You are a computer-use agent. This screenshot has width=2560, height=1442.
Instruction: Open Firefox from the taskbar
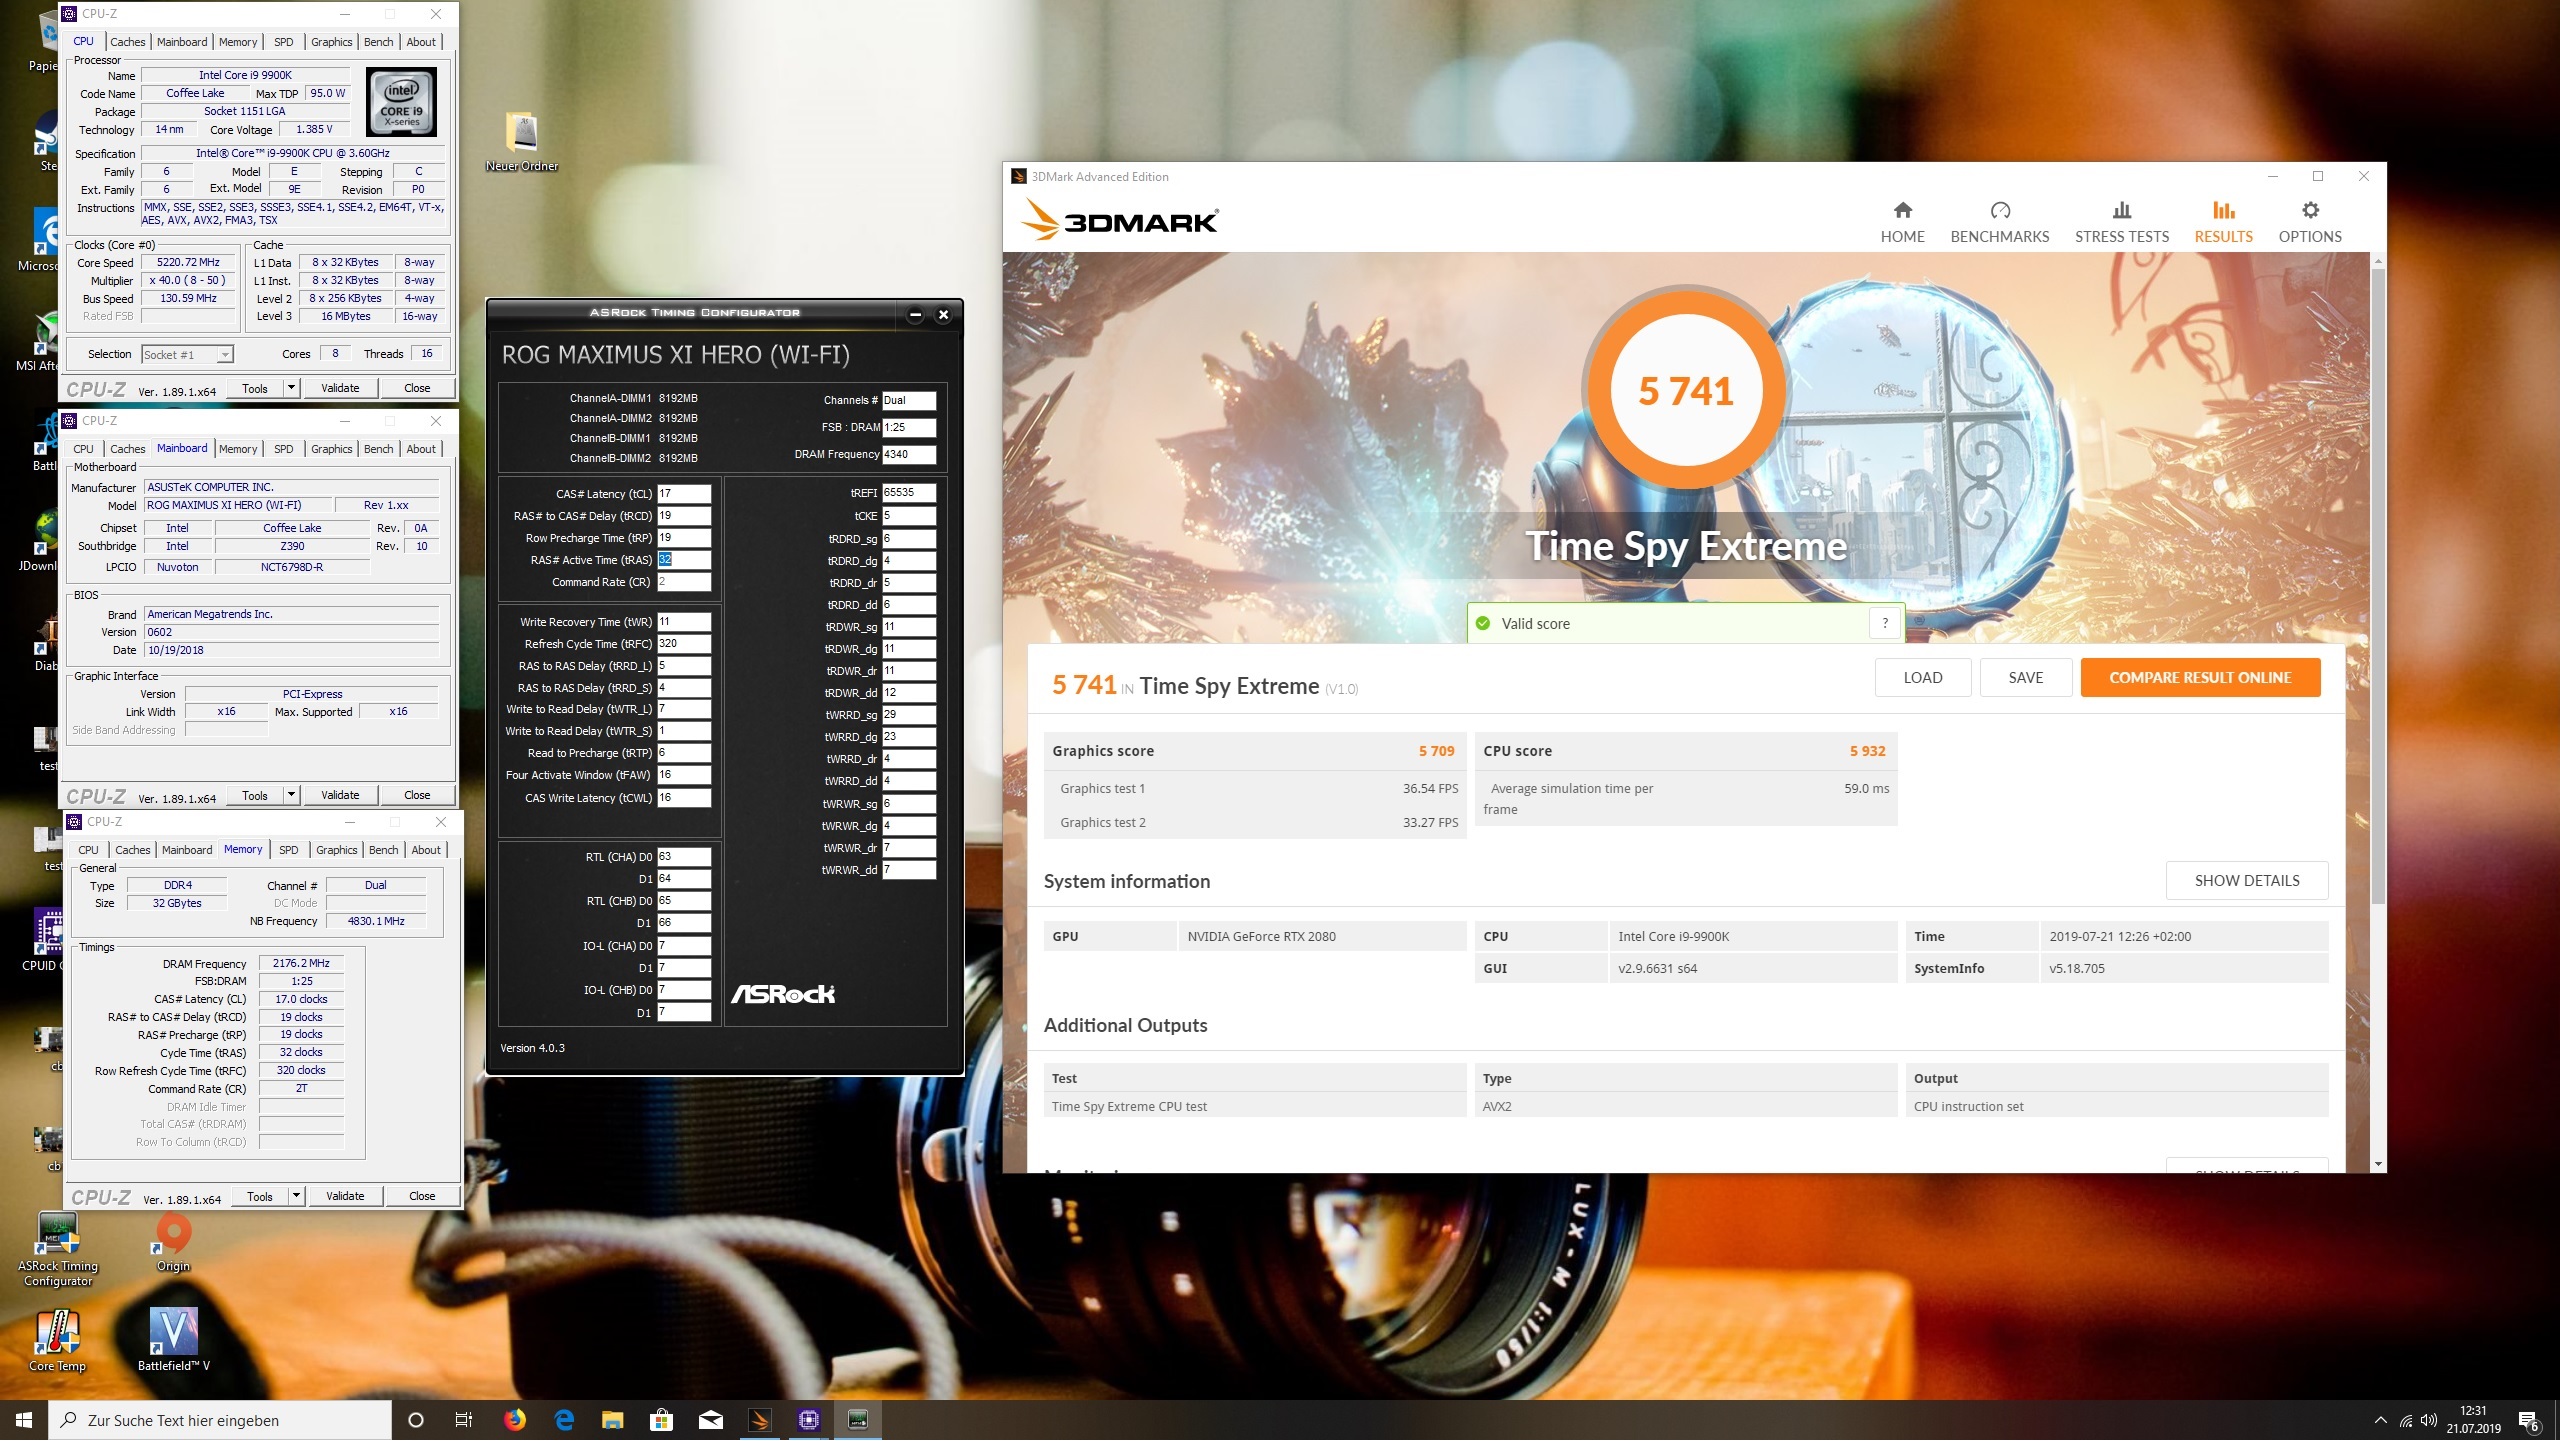point(515,1420)
